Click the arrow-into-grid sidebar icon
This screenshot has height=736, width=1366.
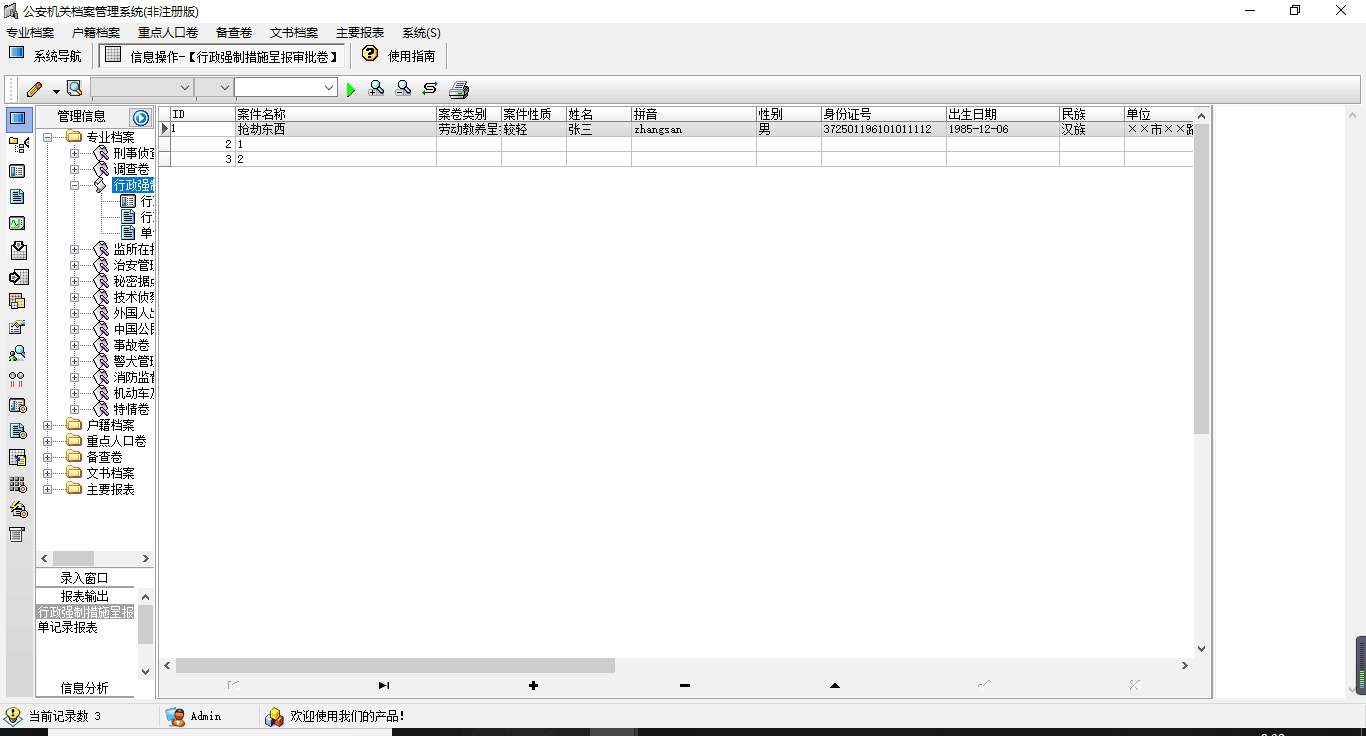pos(18,276)
